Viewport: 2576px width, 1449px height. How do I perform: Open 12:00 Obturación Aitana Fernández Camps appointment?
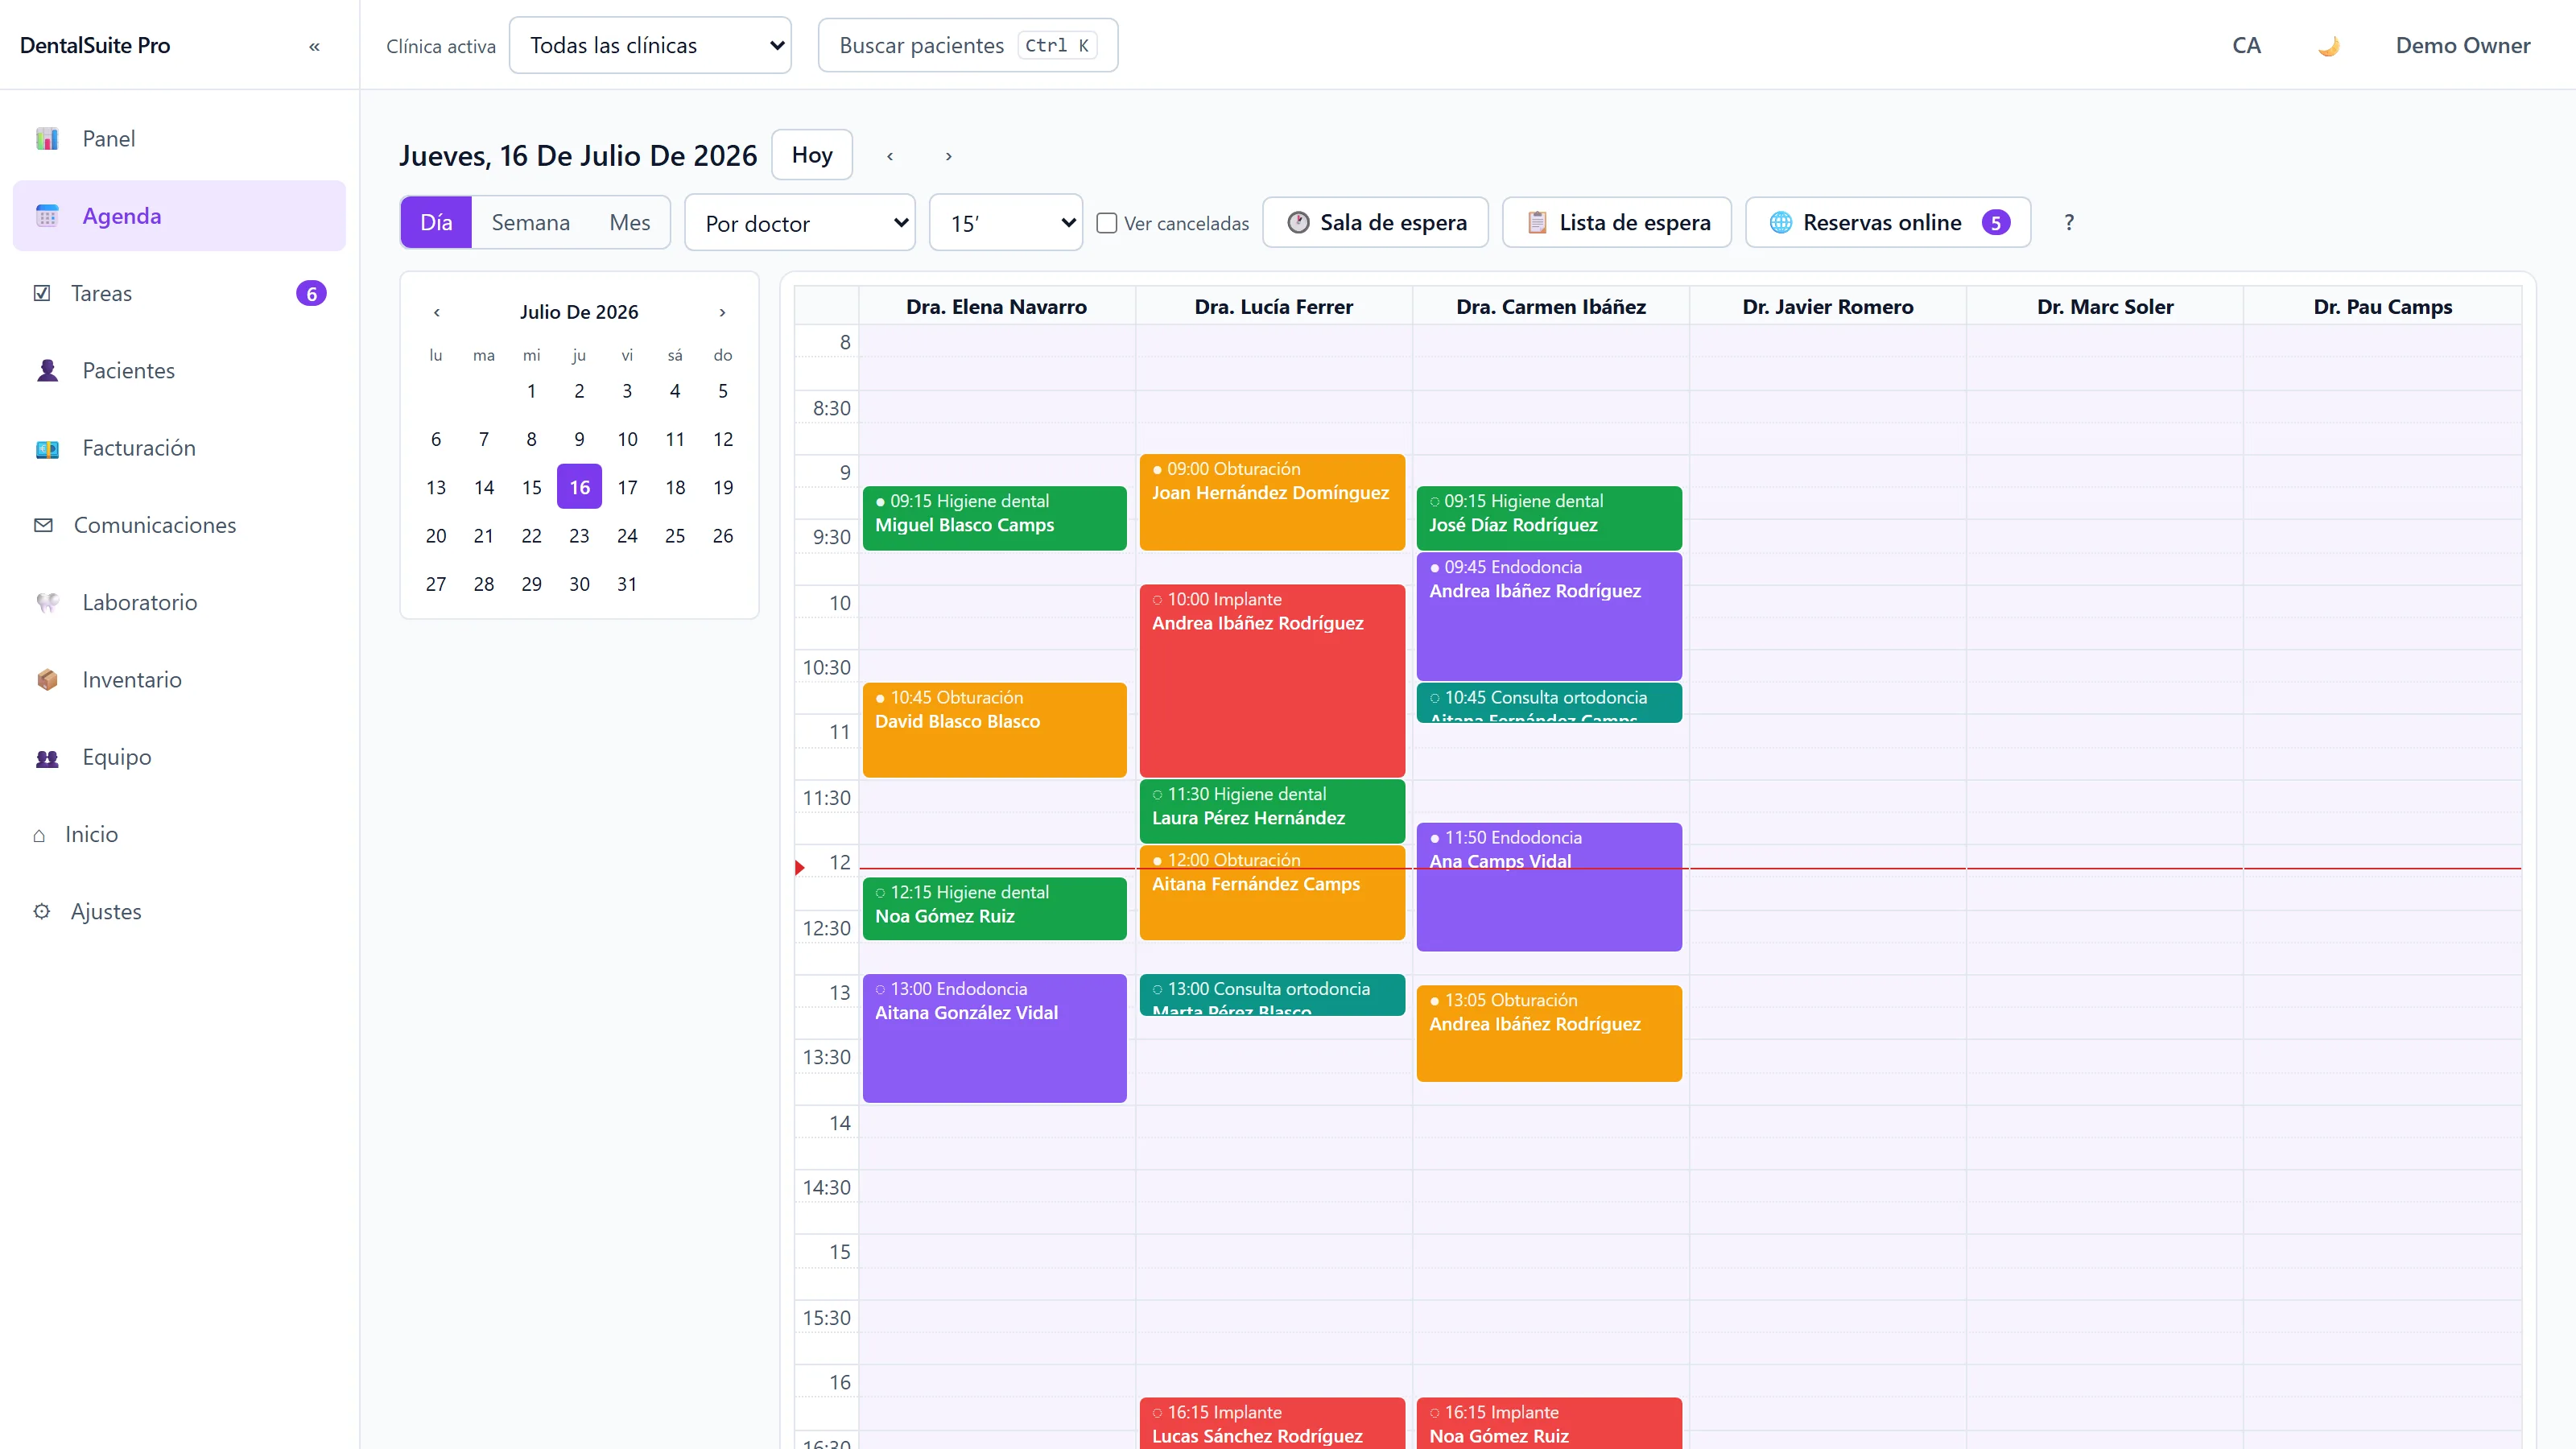(x=1272, y=892)
